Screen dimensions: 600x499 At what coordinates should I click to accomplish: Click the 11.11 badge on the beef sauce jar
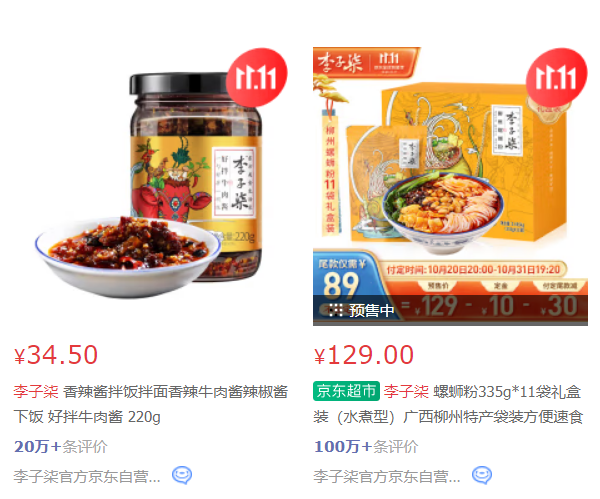[257, 78]
